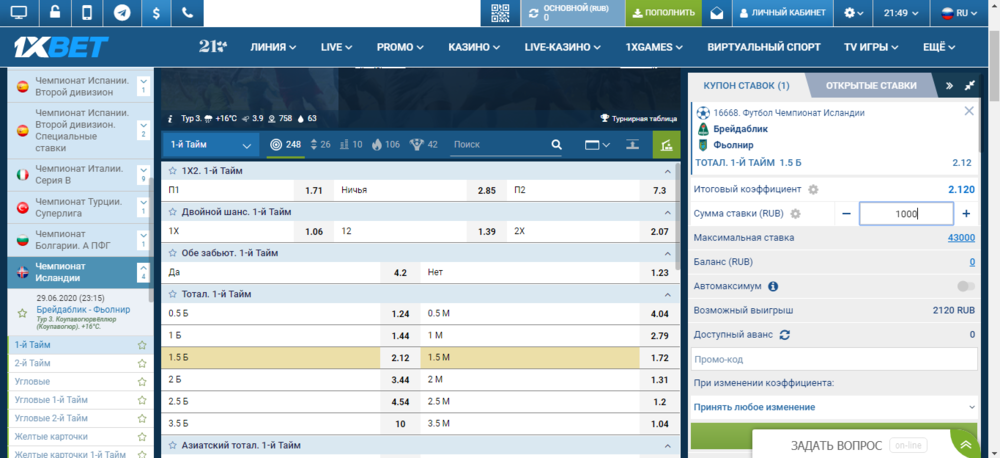Click the dollar payments icon
The image size is (1000, 458).
tap(156, 13)
